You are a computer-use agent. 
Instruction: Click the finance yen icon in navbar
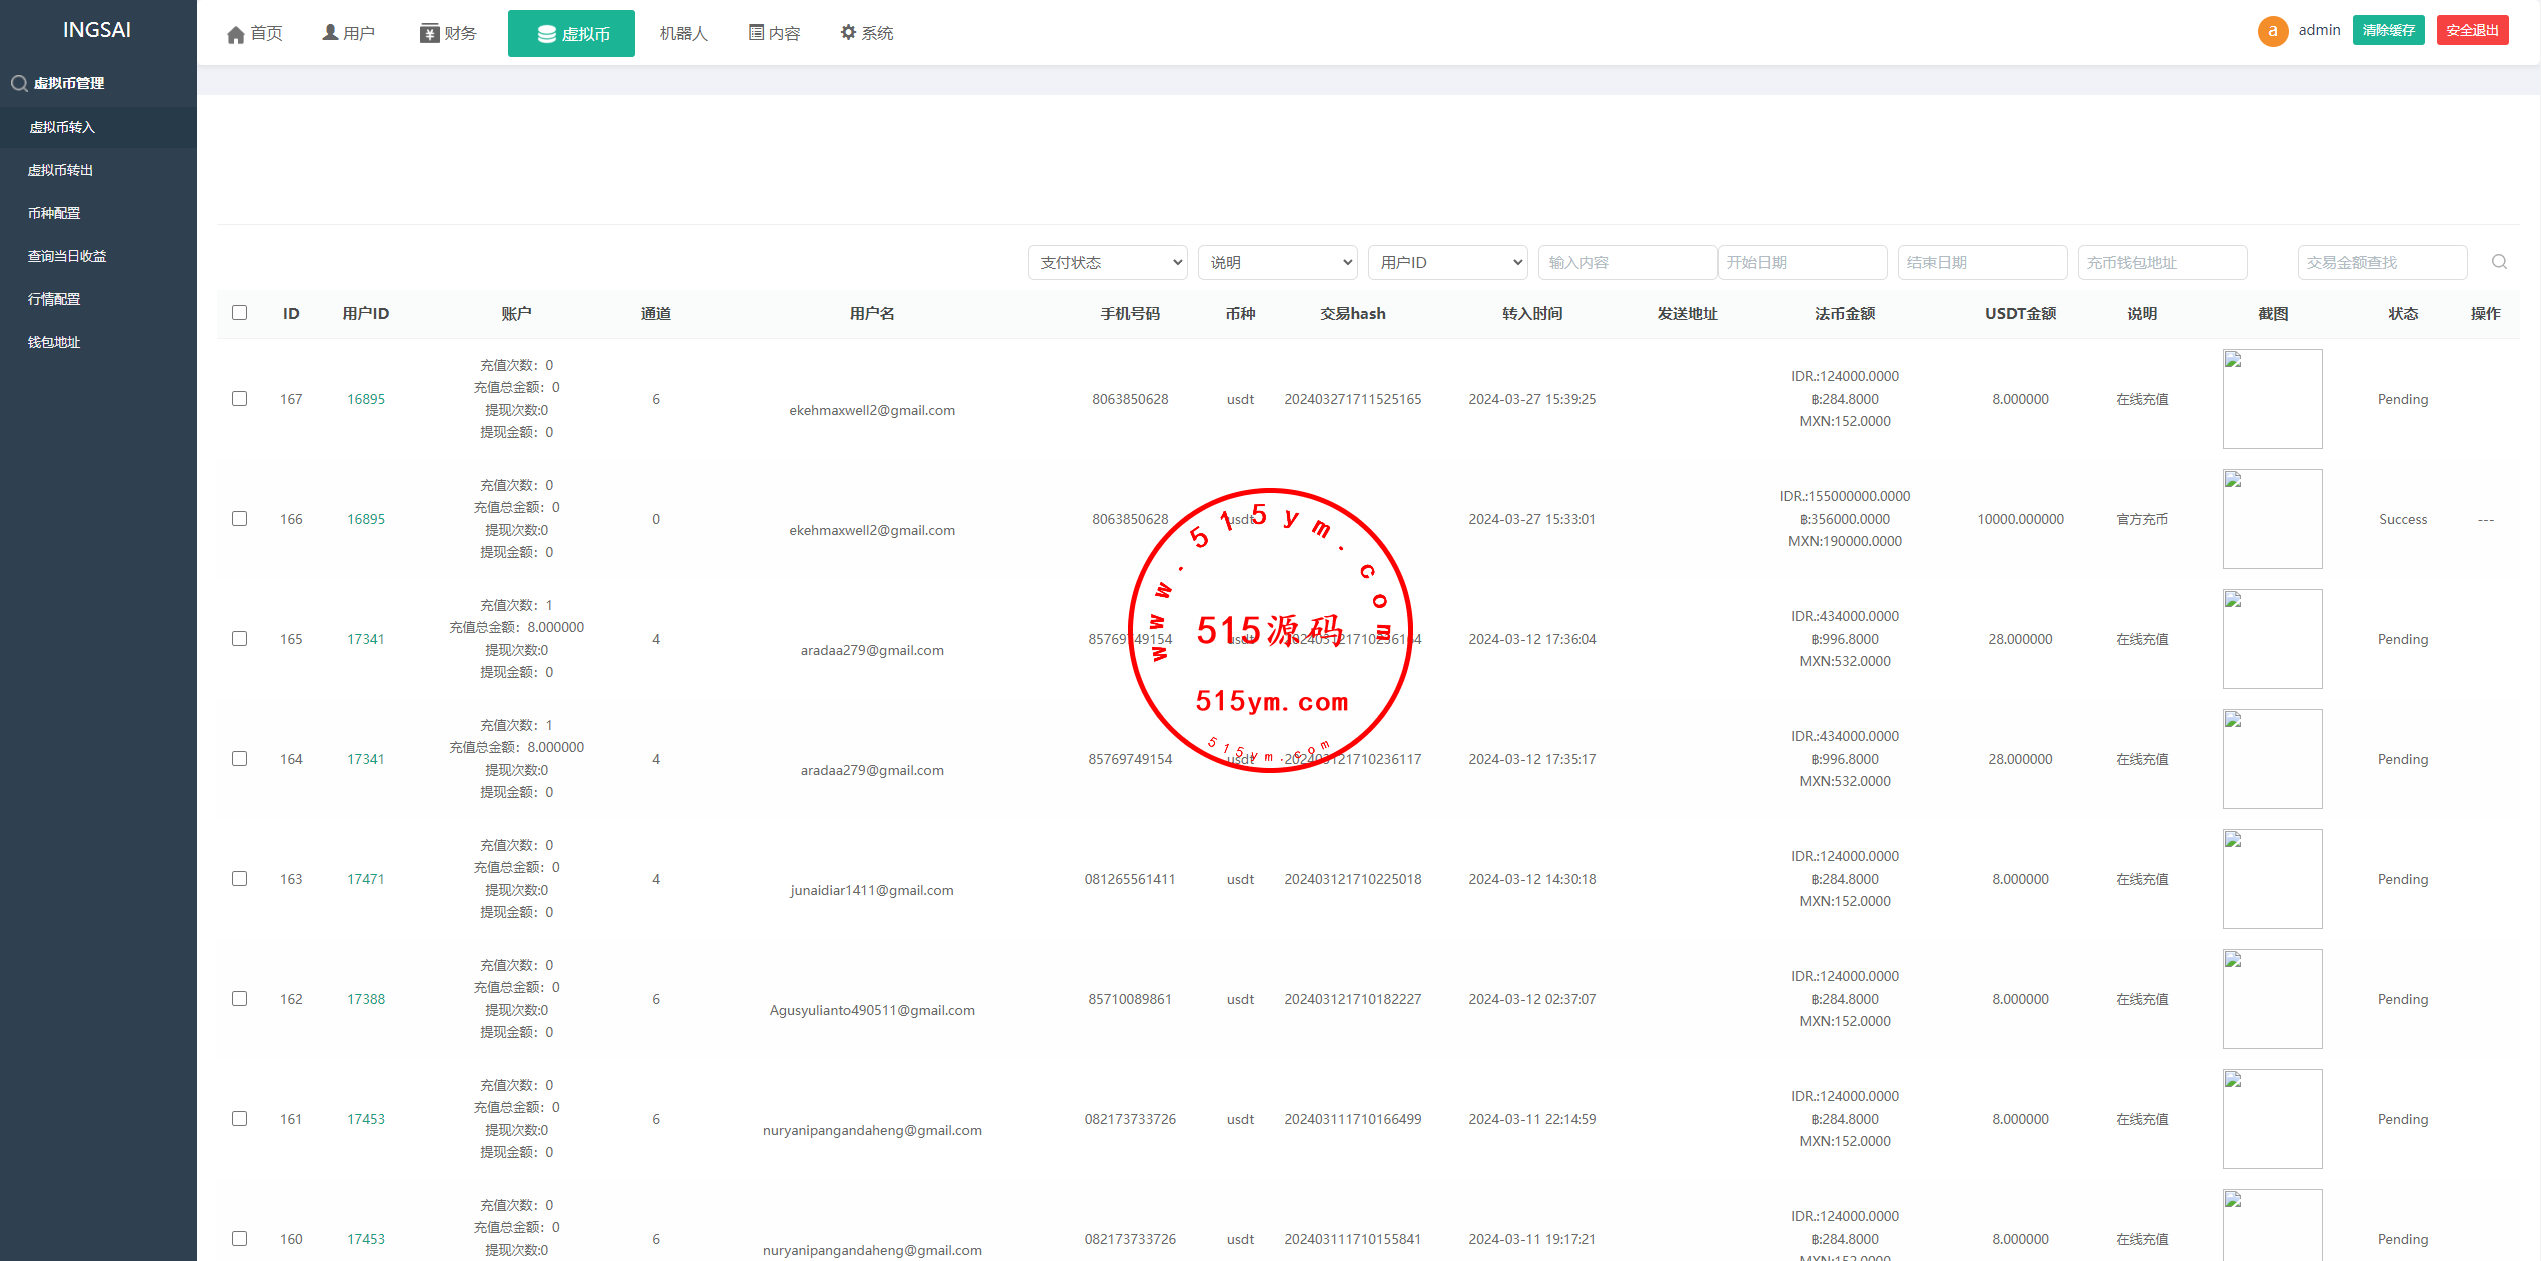pos(430,34)
